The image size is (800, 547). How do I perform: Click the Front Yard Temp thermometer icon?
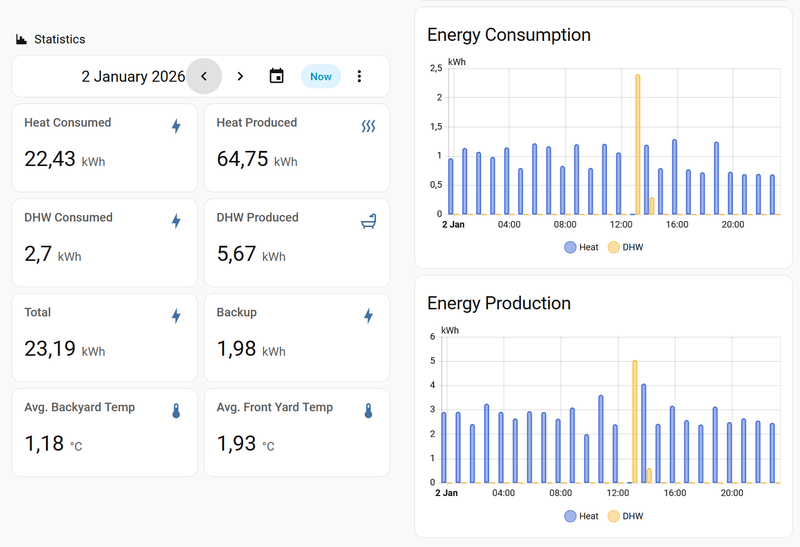pos(368,411)
